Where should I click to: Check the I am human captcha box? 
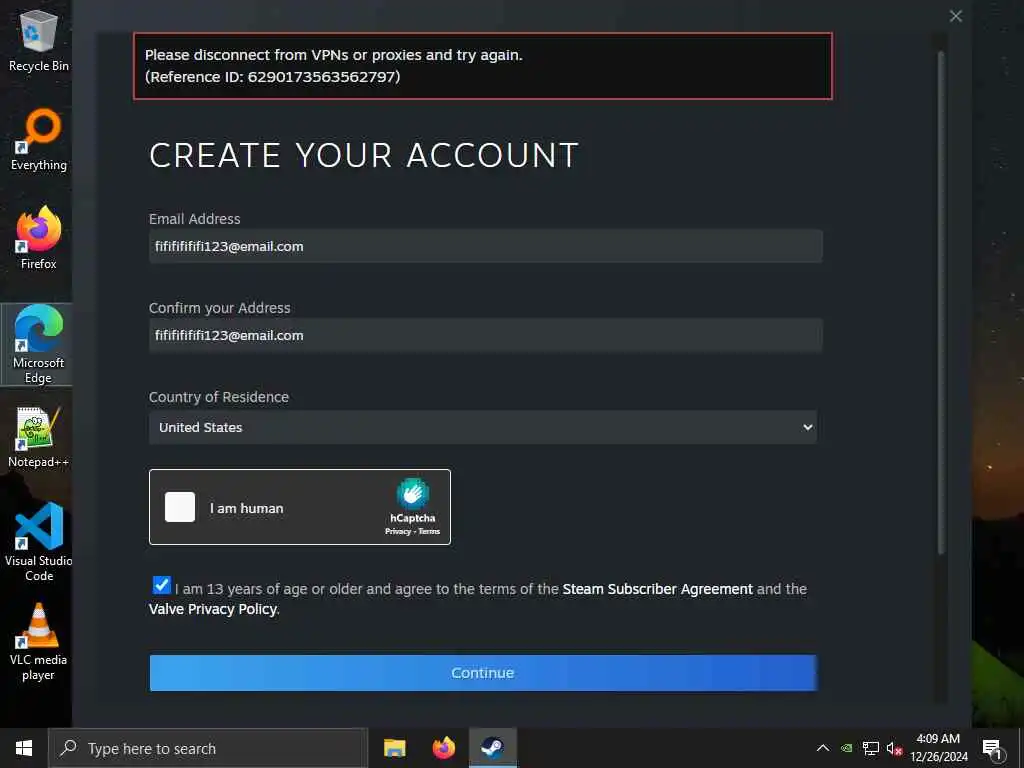click(180, 507)
